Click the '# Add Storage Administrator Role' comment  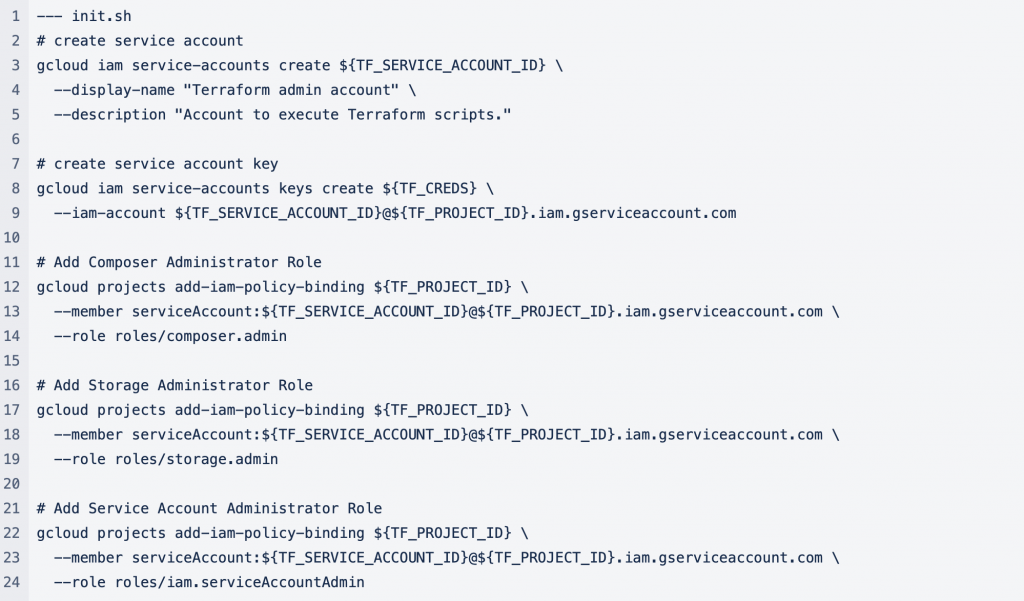coord(174,385)
